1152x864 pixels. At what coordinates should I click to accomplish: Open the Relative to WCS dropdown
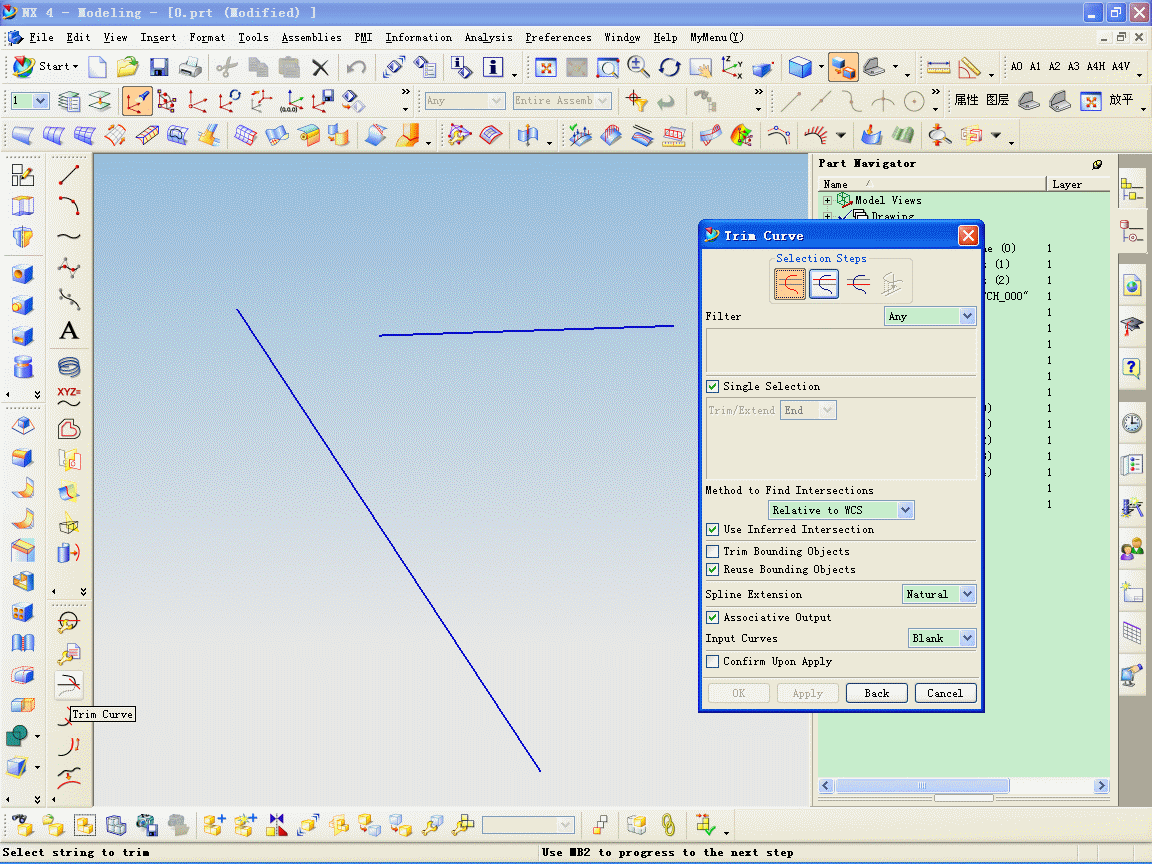pos(840,511)
